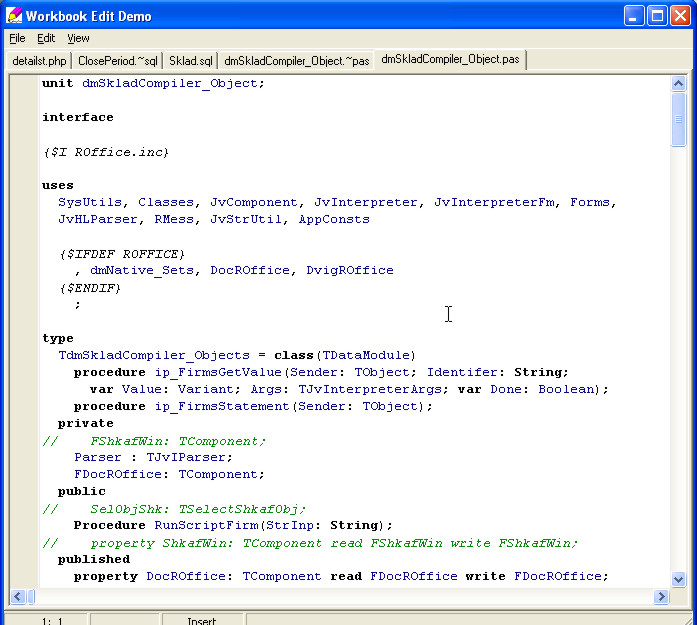
Task: Click the horizontal scrollbar right arrow
Action: coord(661,597)
